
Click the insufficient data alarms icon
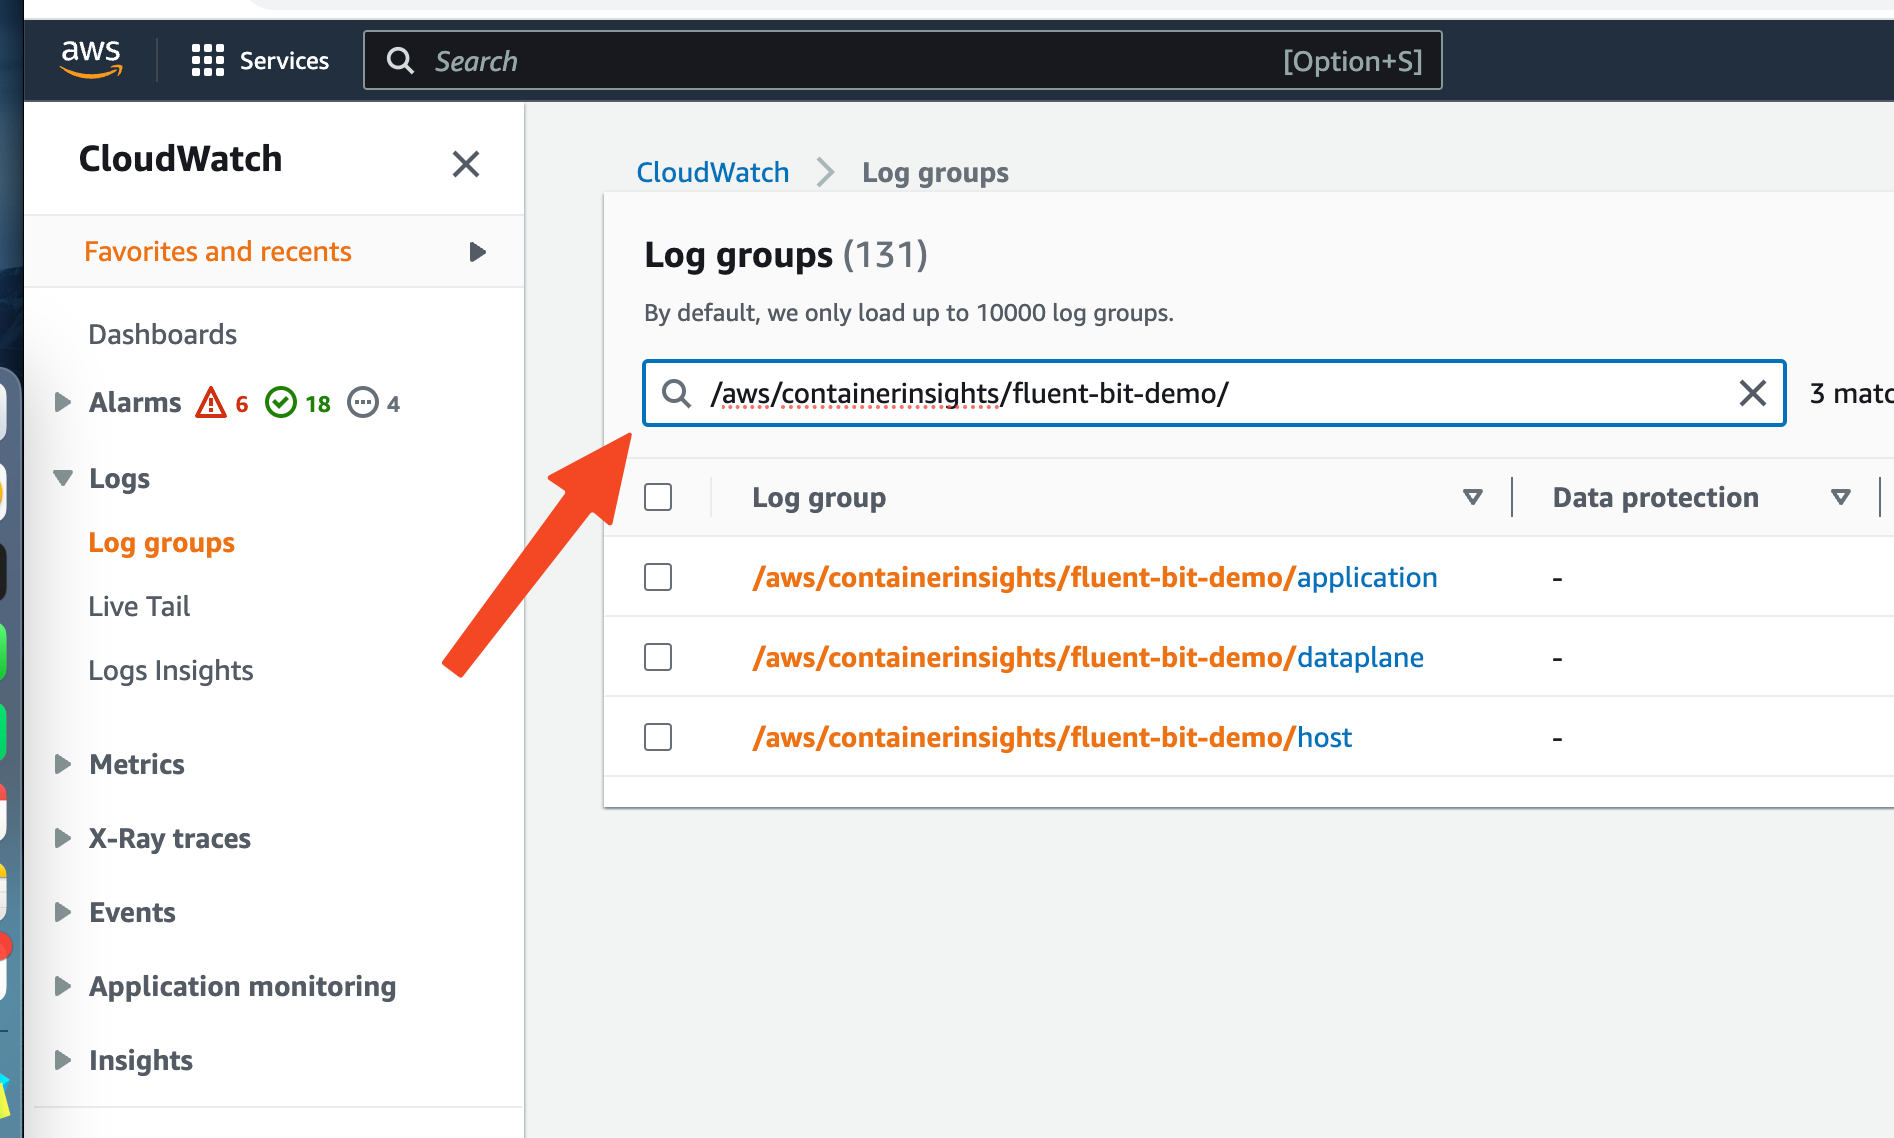coord(362,403)
